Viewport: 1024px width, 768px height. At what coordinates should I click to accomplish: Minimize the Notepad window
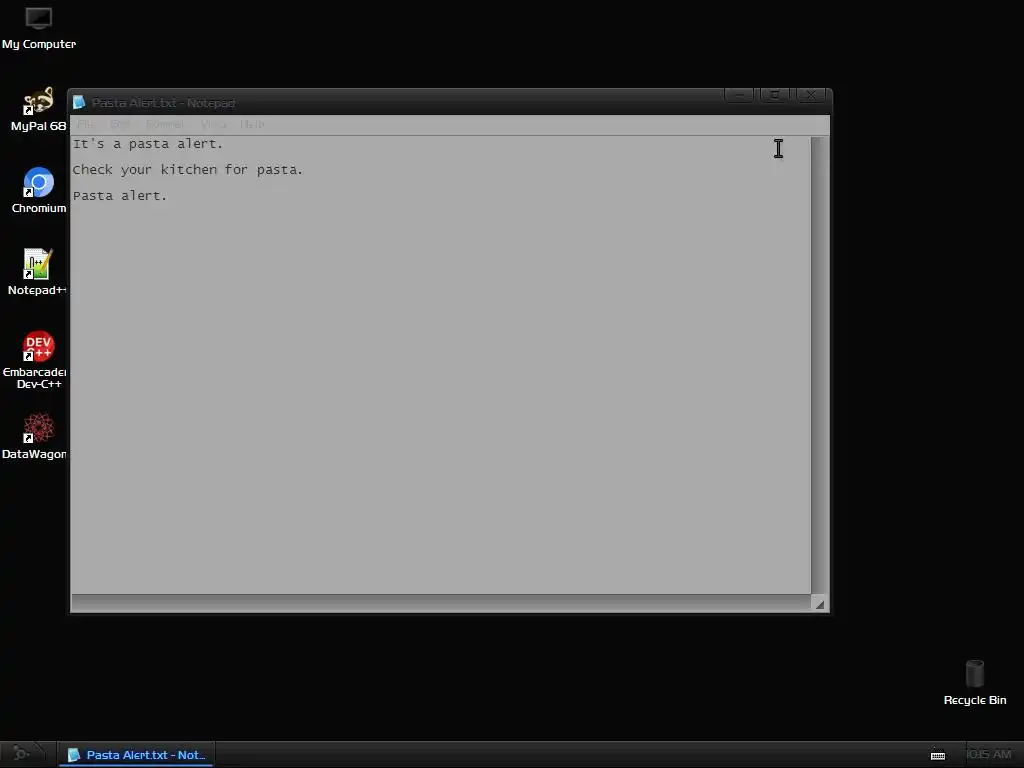(x=739, y=95)
